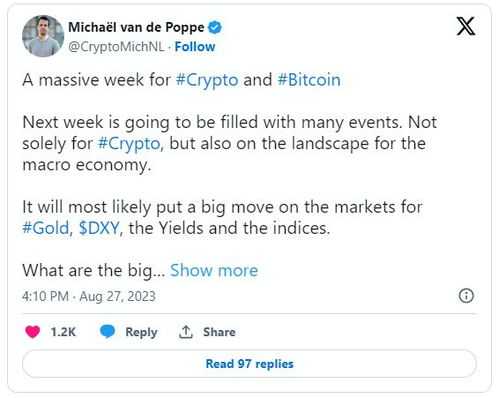Open Michaël van de Poppe's profile photo
This screenshot has width=499, height=398.
(43, 36)
